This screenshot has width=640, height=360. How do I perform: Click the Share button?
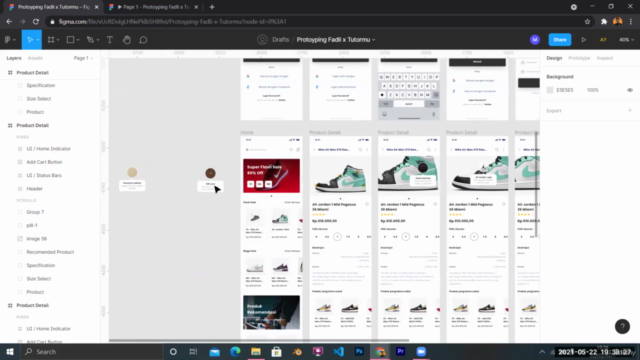click(560, 40)
